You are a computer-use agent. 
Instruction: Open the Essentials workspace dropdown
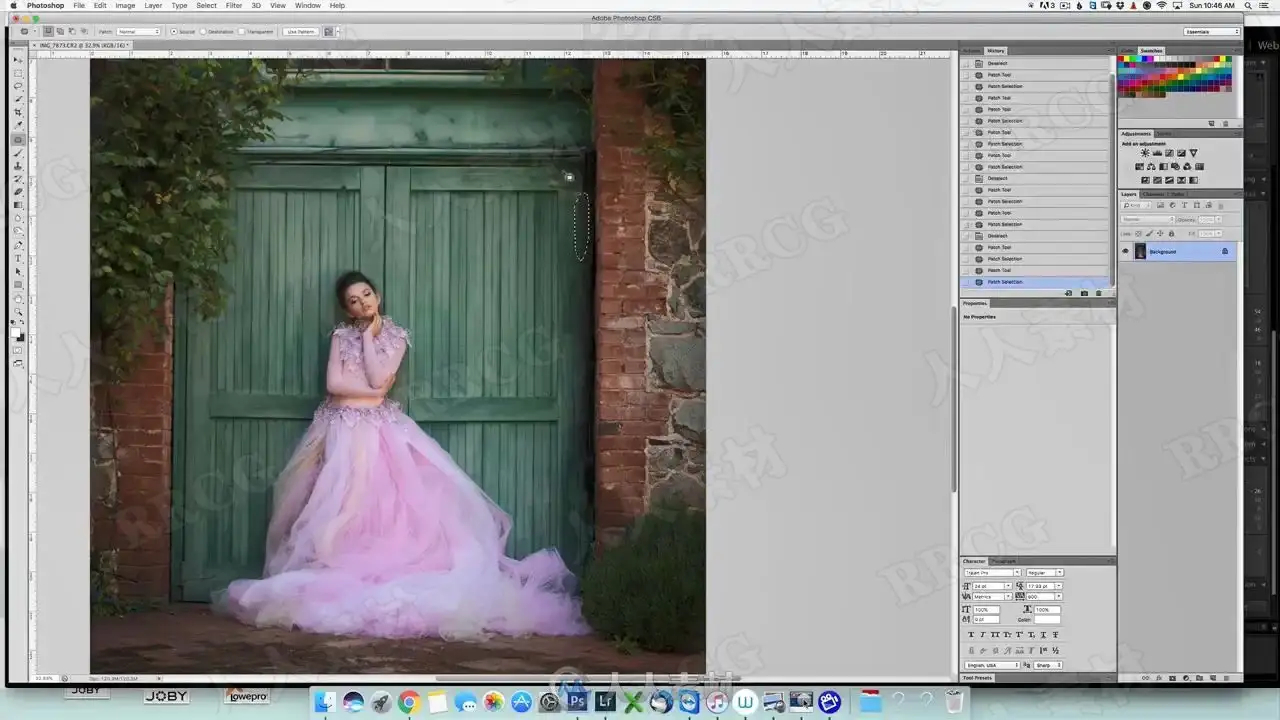click(x=1212, y=31)
